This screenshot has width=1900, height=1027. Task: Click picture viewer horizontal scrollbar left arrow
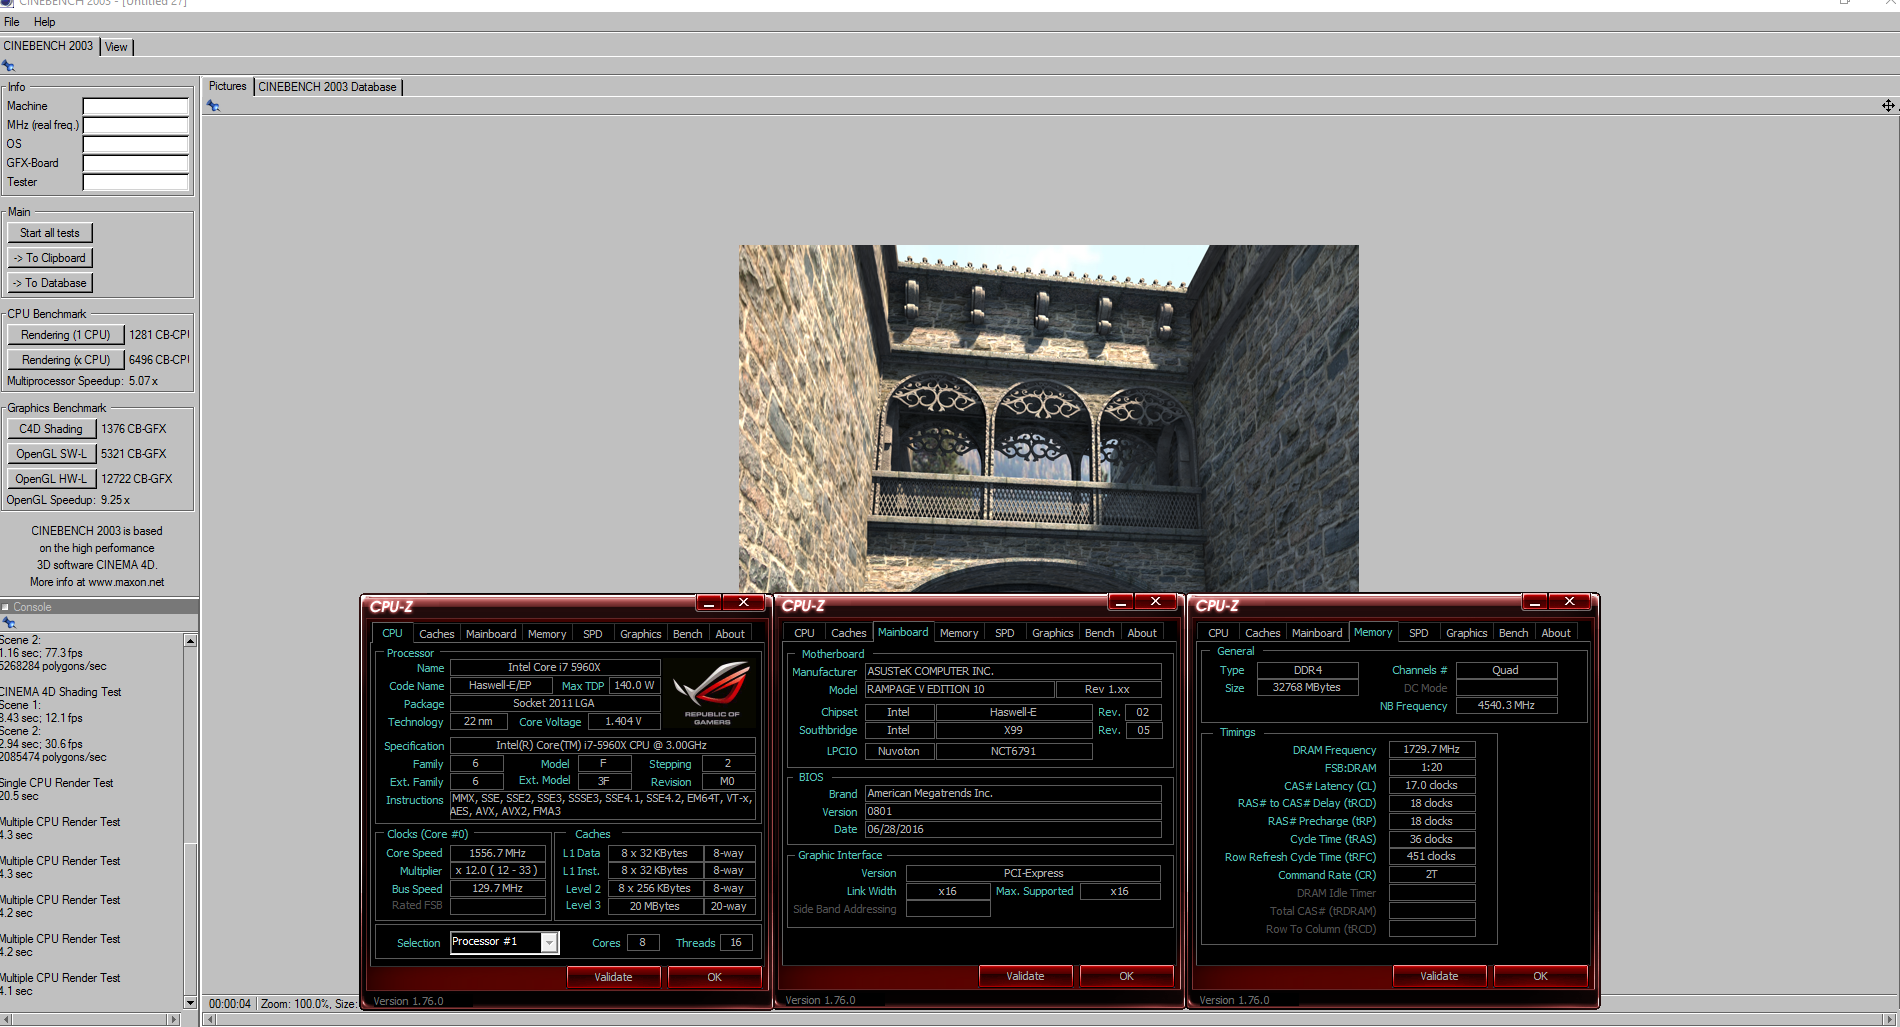209,1020
